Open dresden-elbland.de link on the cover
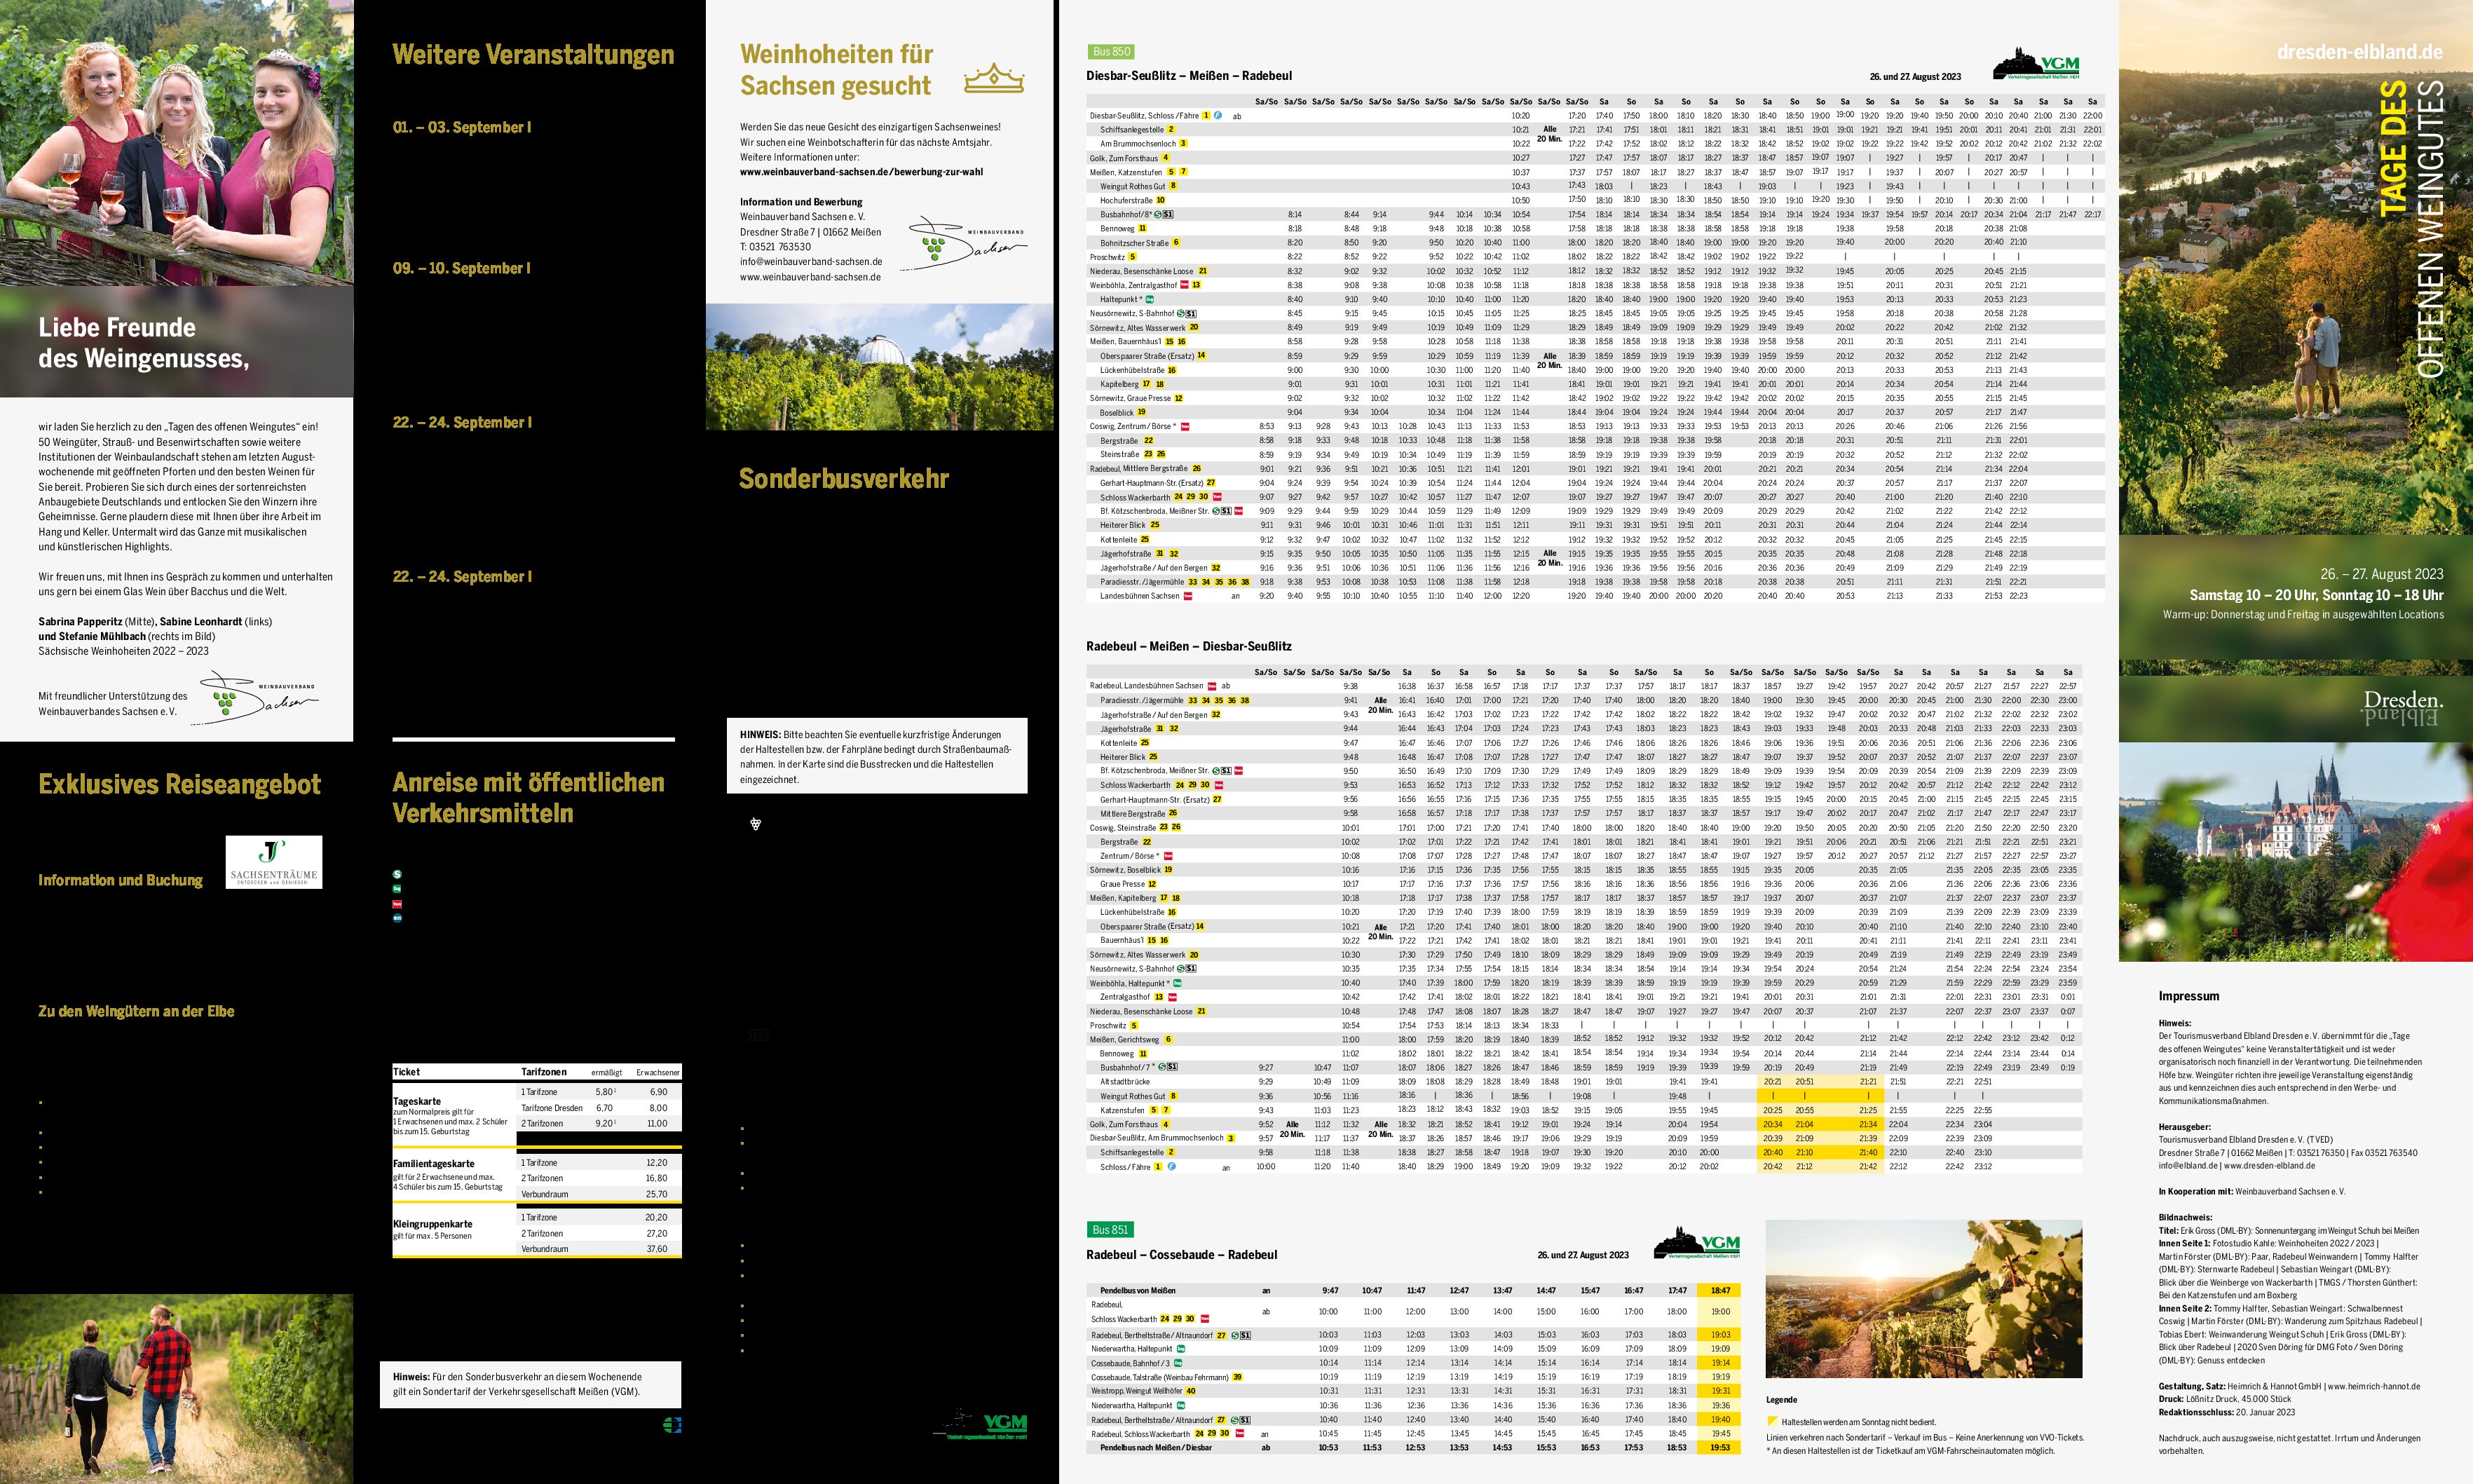The height and width of the screenshot is (1484, 2473). click(x=2359, y=52)
